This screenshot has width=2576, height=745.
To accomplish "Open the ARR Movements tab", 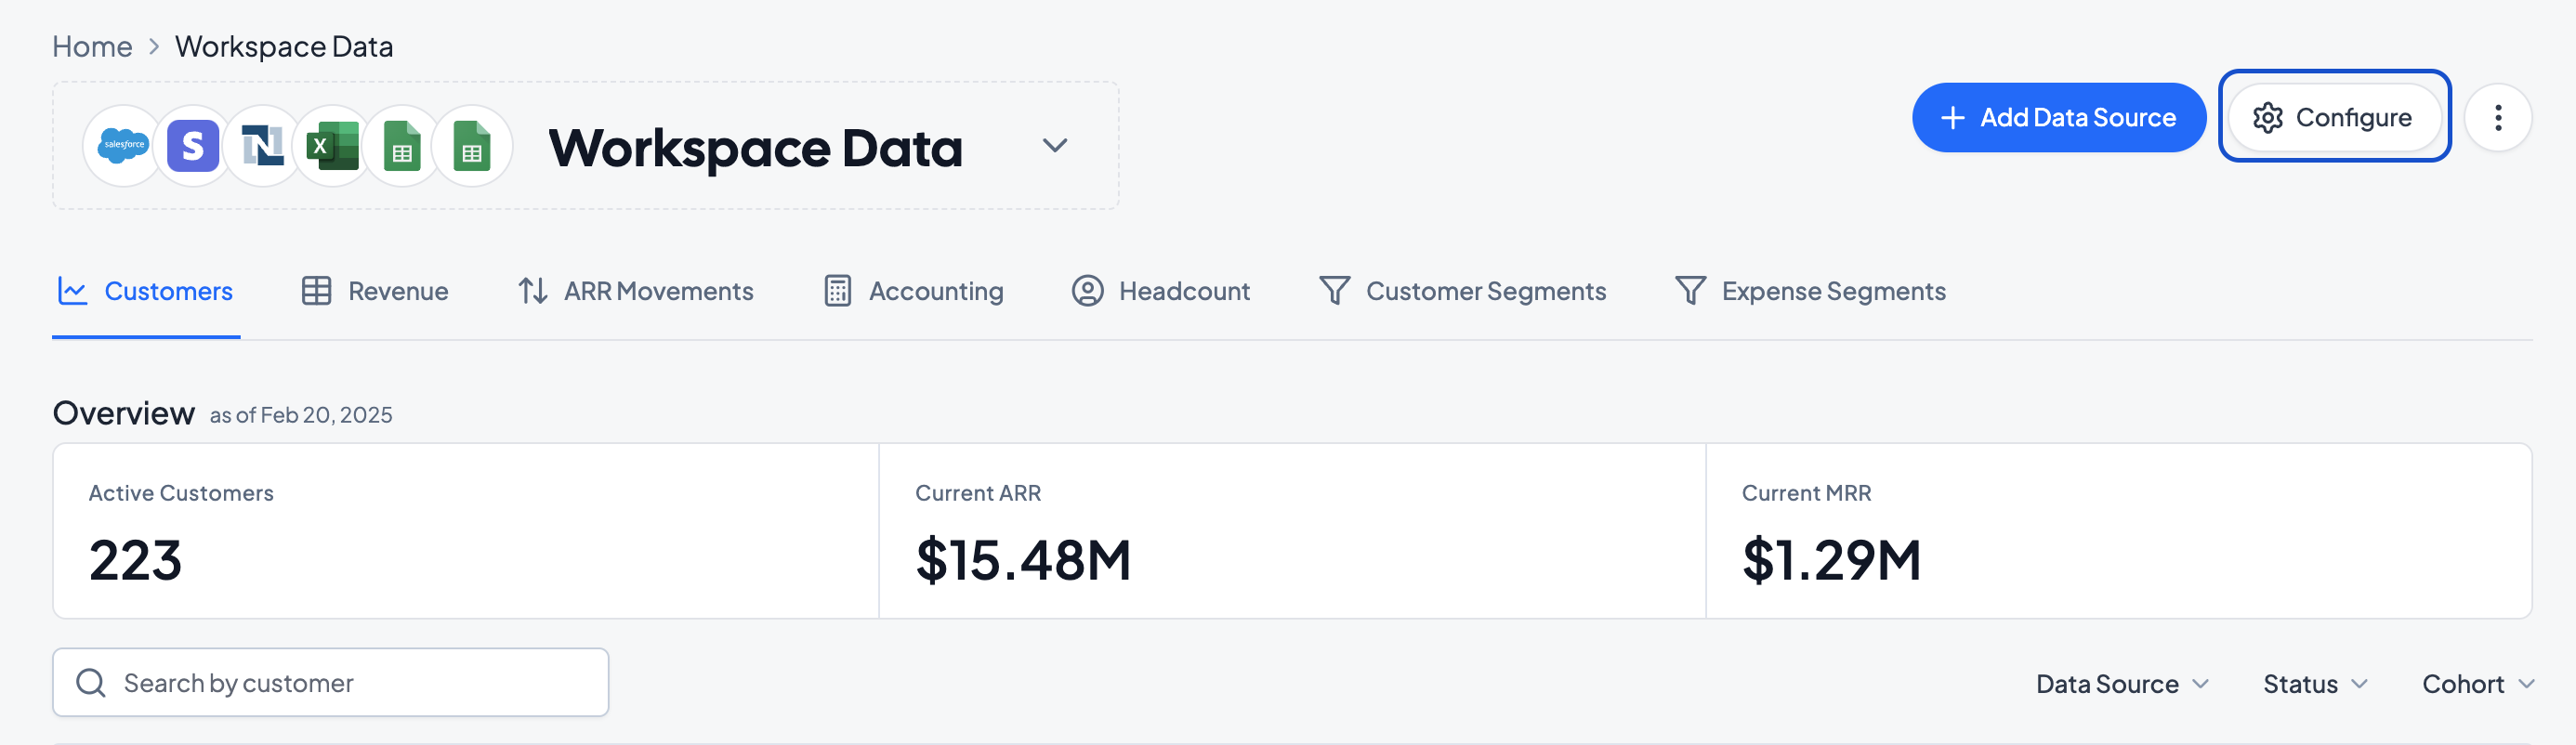I will [635, 291].
